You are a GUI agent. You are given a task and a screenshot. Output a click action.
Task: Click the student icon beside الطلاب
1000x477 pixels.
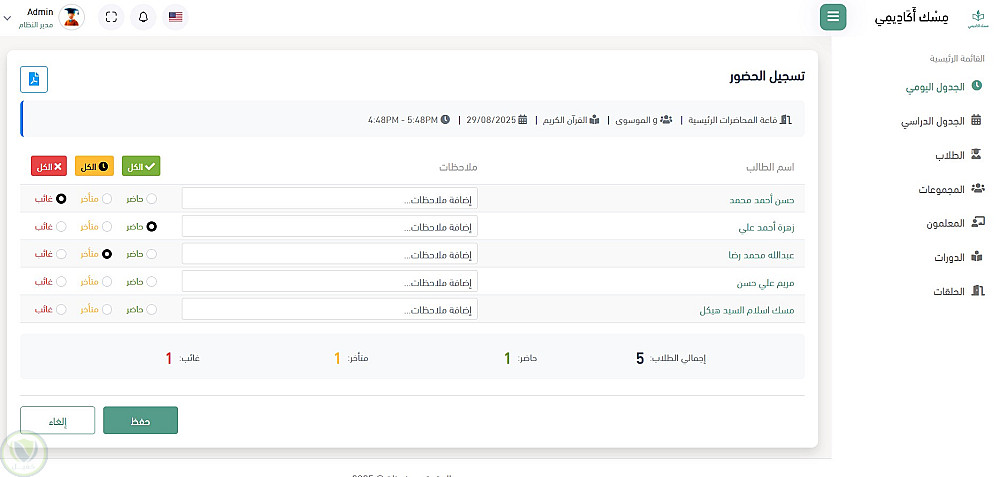tap(976, 154)
